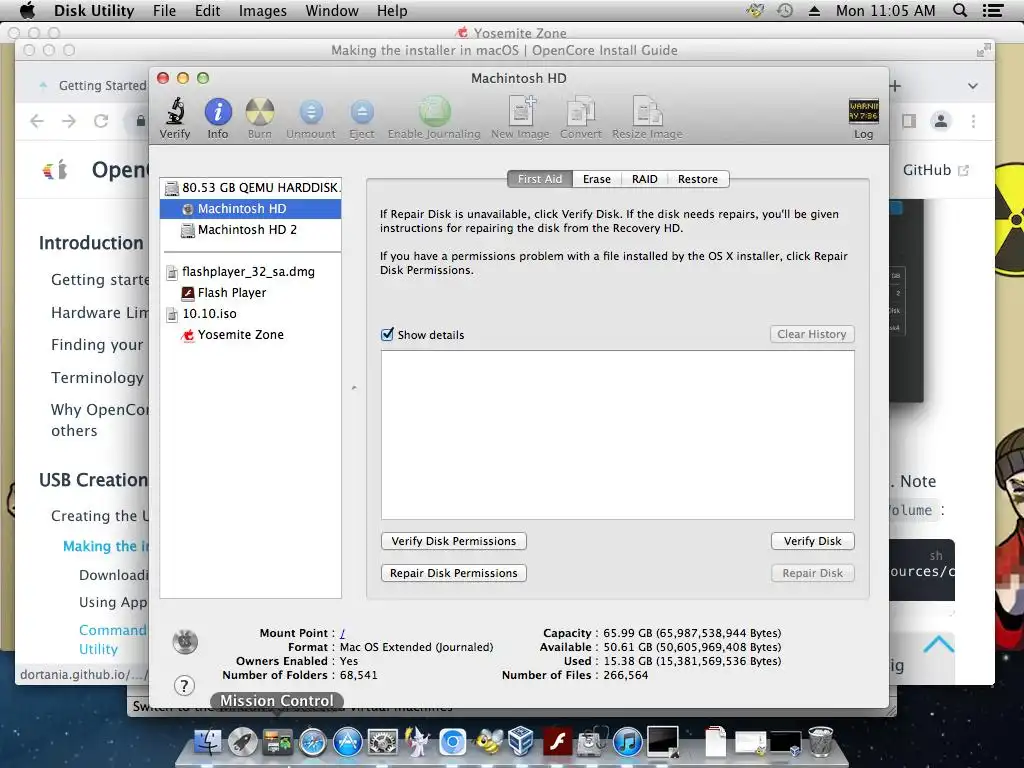Click Verify Disk Permissions button
Viewport: 1024px width, 768px height.
point(454,541)
